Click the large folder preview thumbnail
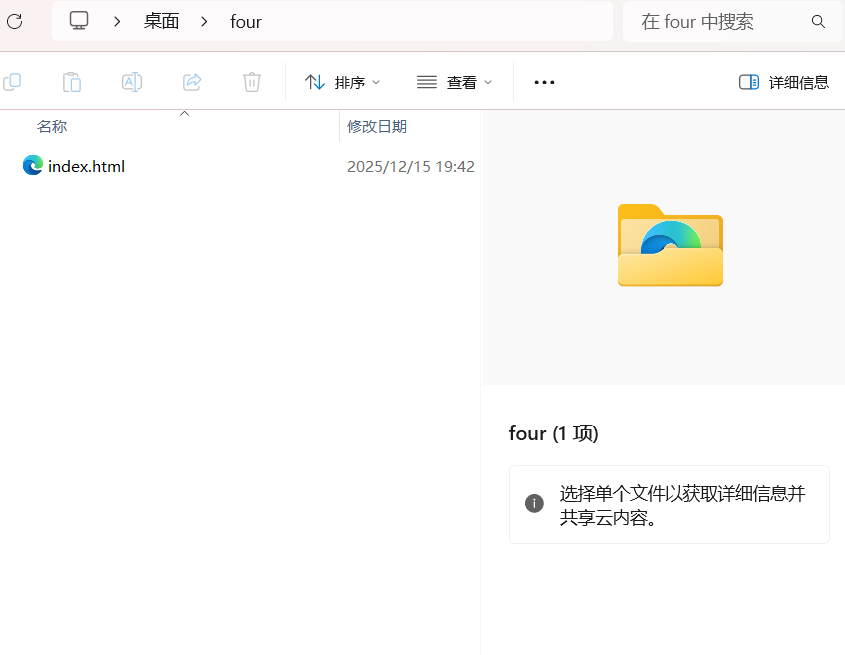The width and height of the screenshot is (845, 655). pos(668,247)
